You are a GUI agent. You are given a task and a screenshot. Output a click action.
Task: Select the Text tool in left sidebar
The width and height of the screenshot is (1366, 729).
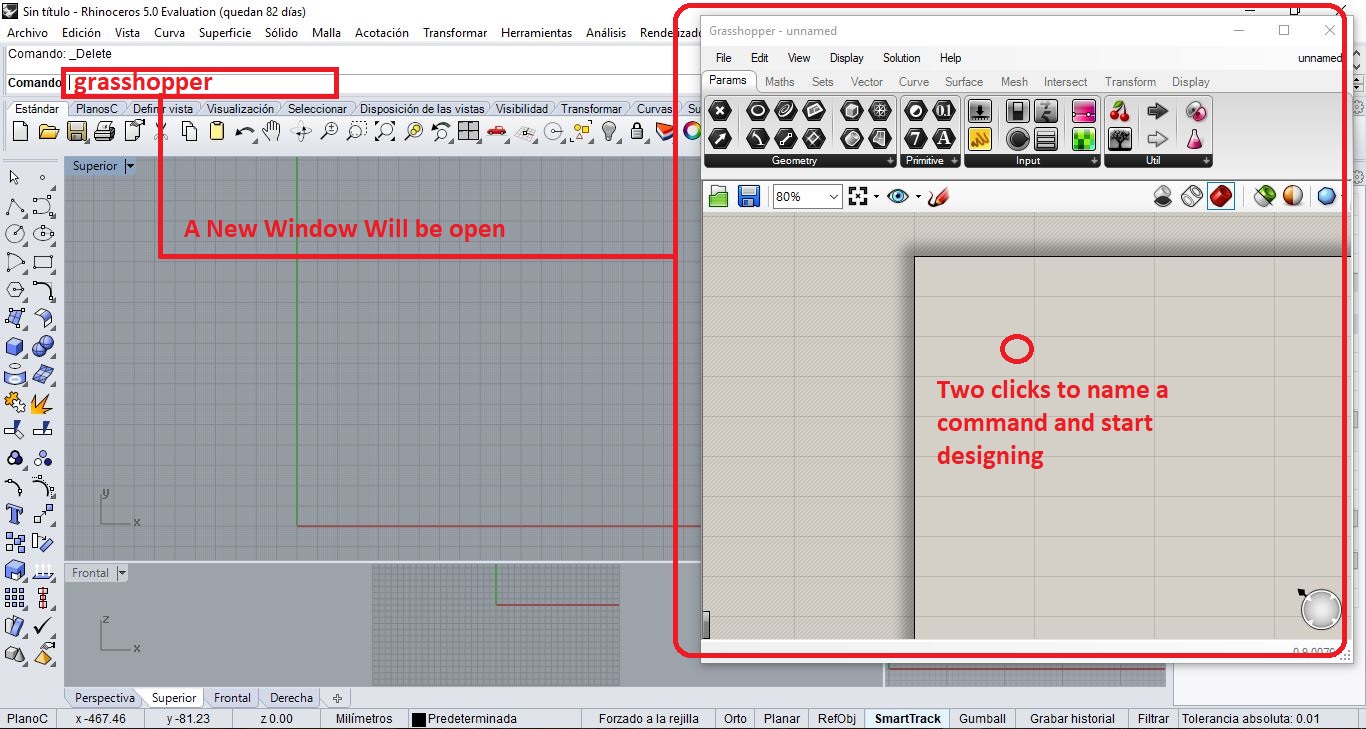click(x=15, y=515)
